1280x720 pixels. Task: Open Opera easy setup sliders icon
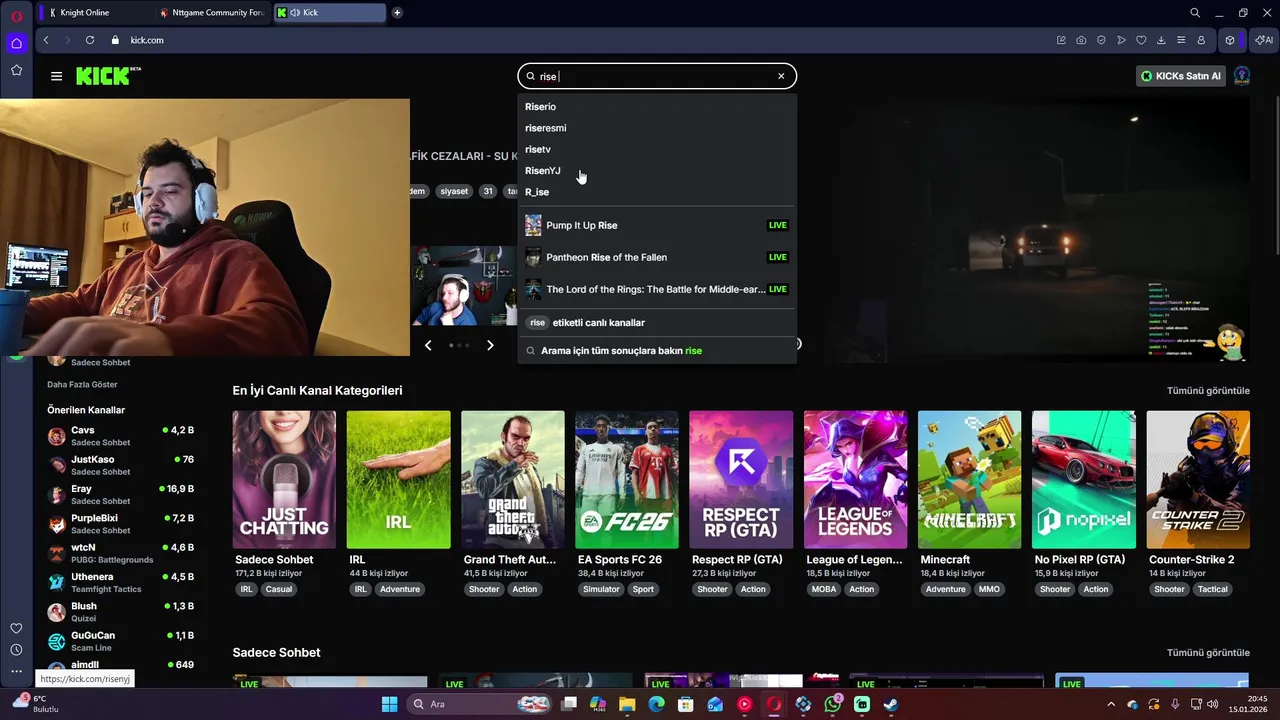click(x=1181, y=40)
